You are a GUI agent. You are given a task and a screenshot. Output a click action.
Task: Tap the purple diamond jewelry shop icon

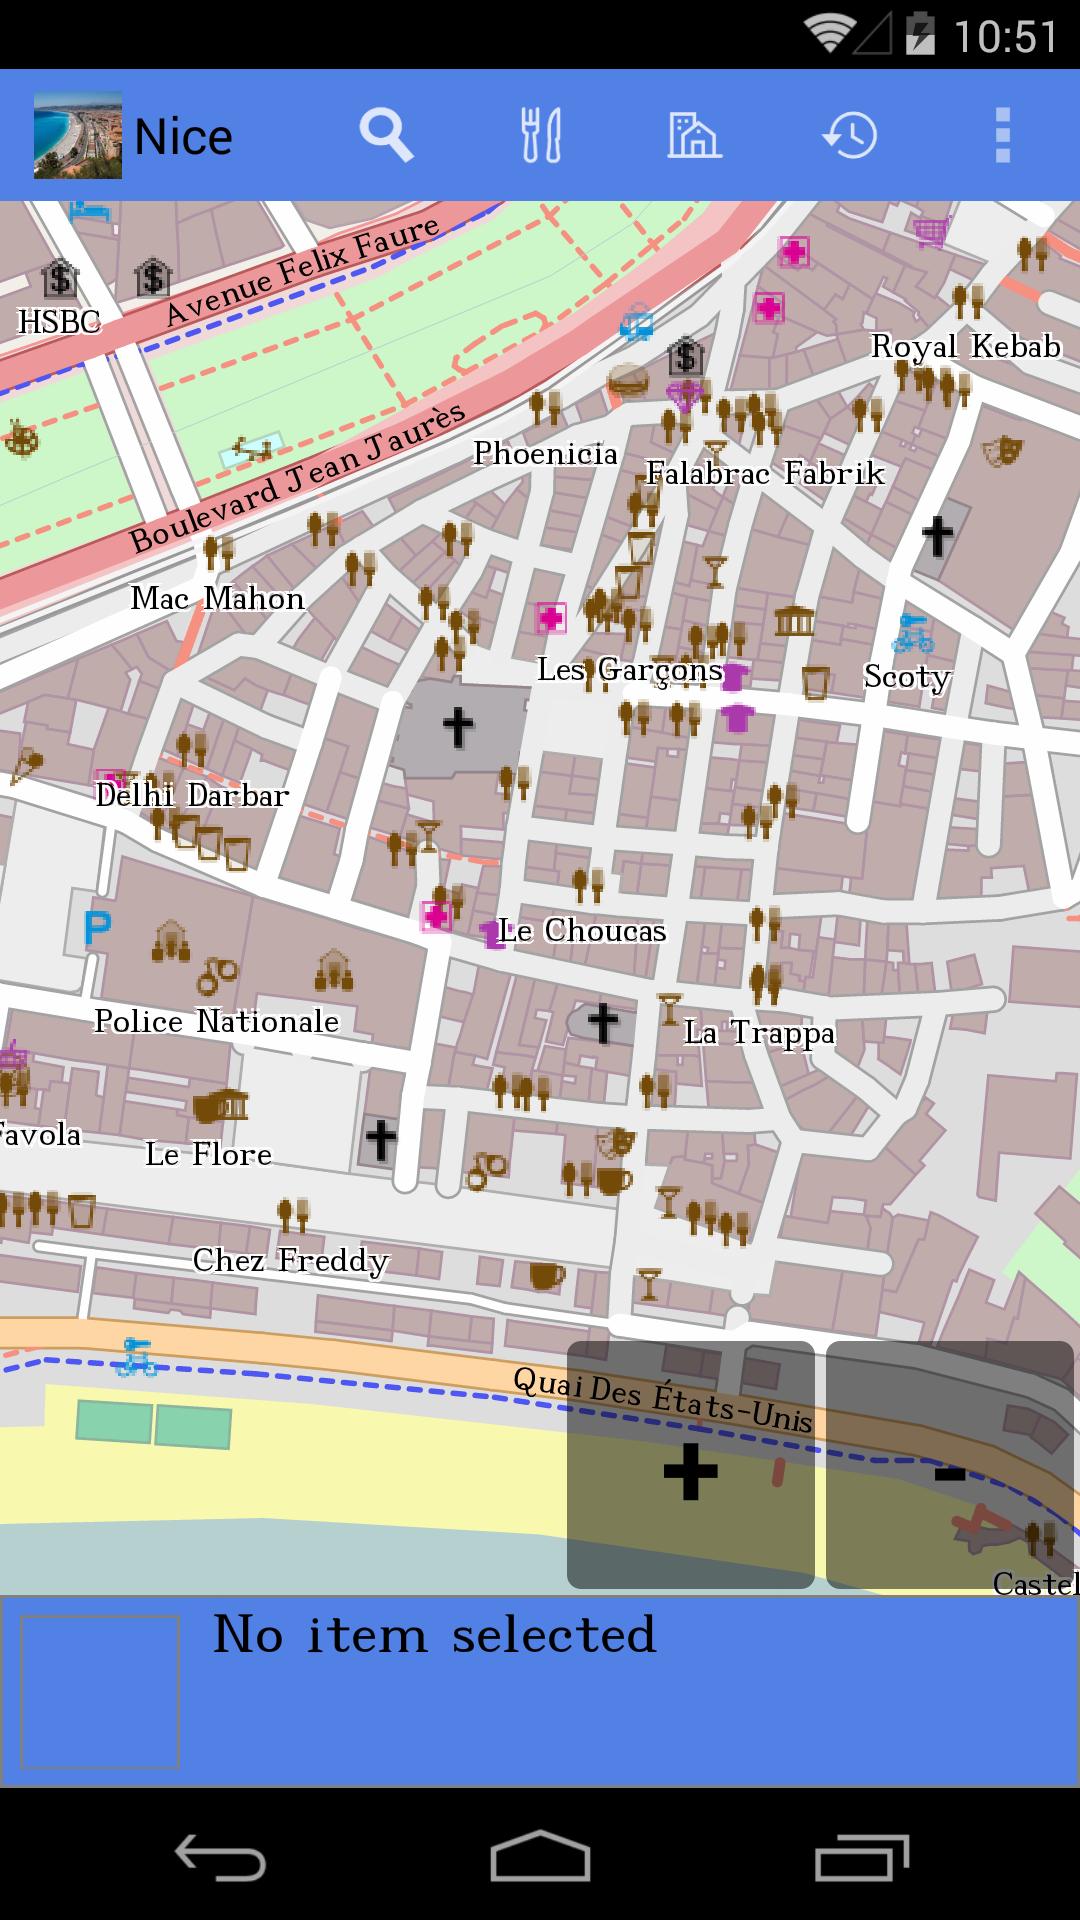tap(684, 396)
